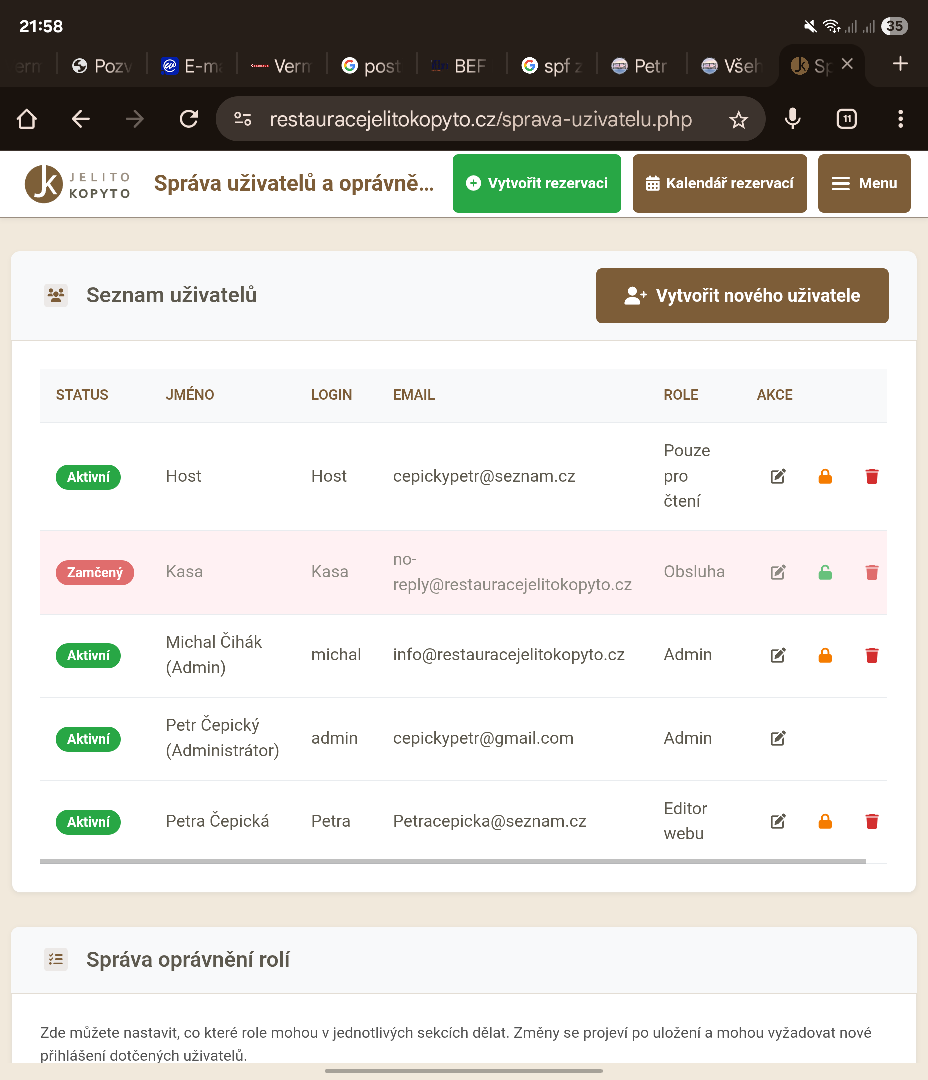
Task: Click the Správa oprávnění rolí list icon
Action: coord(56,959)
